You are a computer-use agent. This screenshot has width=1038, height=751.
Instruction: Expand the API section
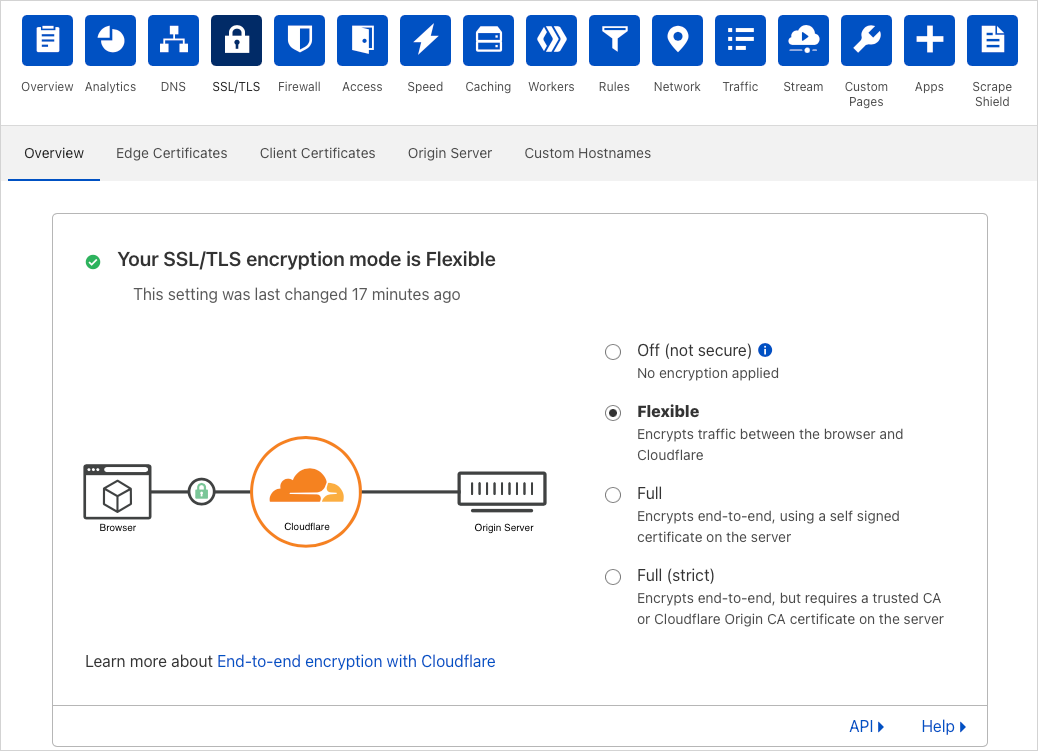(x=866, y=727)
